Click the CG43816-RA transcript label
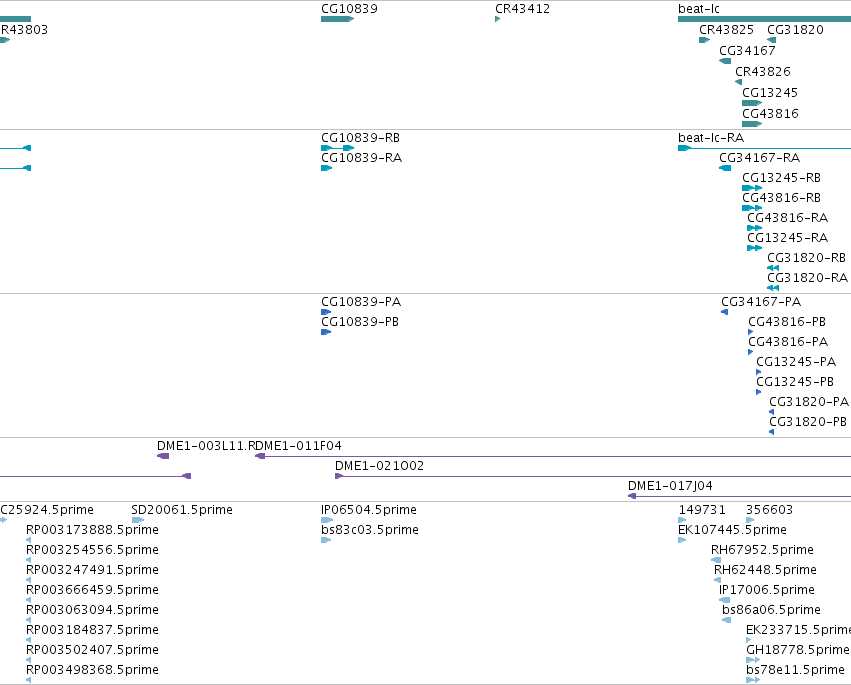This screenshot has width=851, height=685. (x=788, y=218)
